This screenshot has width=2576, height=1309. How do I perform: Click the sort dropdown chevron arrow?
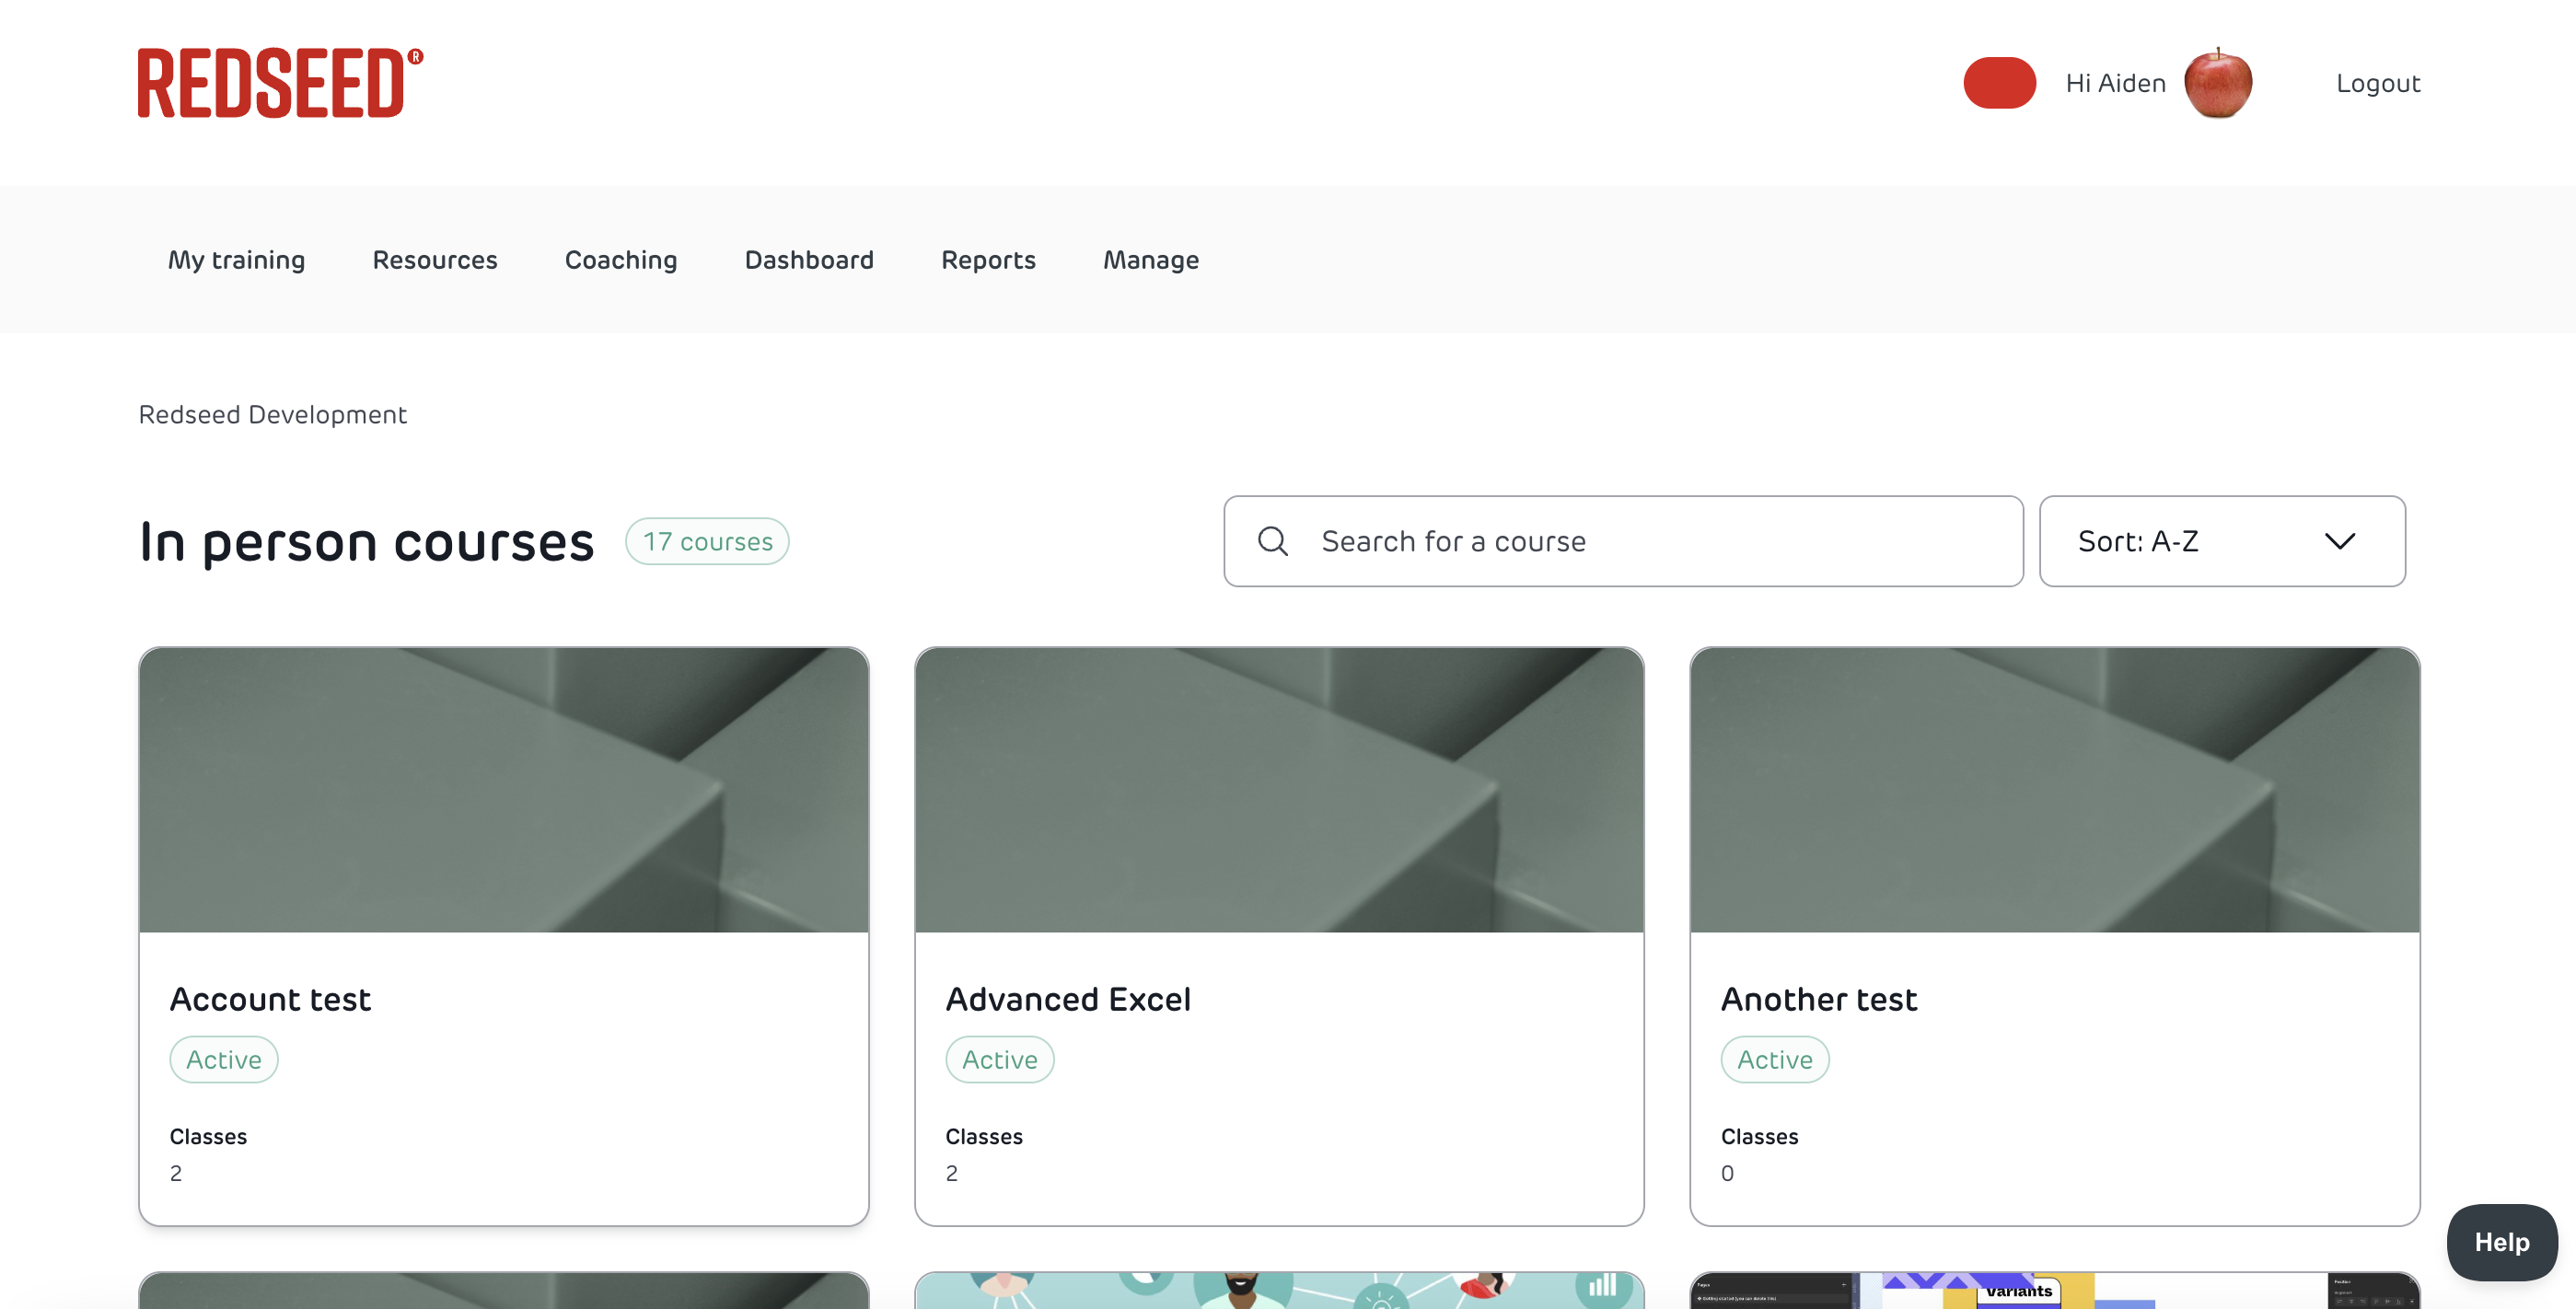[2339, 541]
